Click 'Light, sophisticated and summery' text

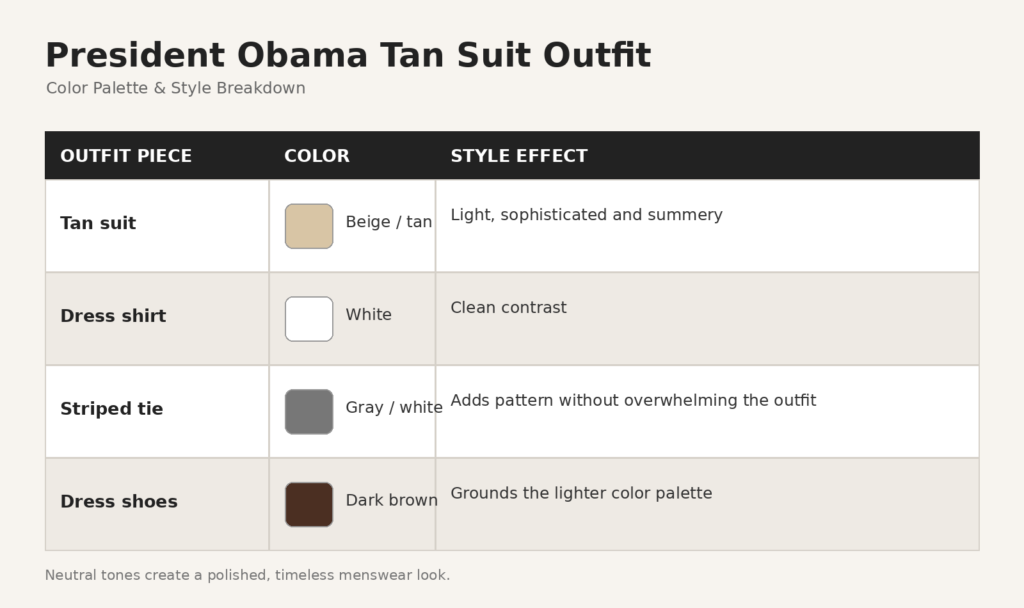586,215
